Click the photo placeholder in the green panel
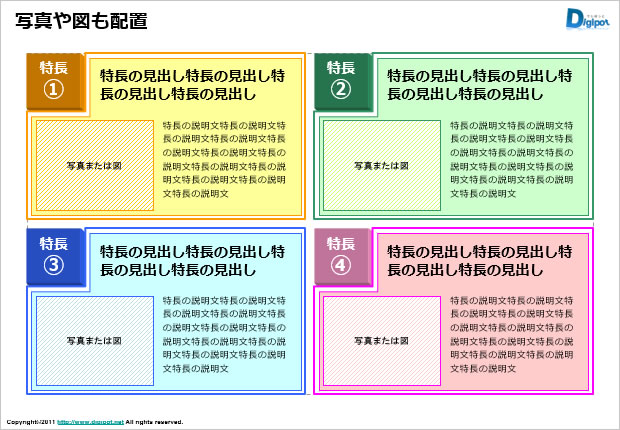 (381, 165)
